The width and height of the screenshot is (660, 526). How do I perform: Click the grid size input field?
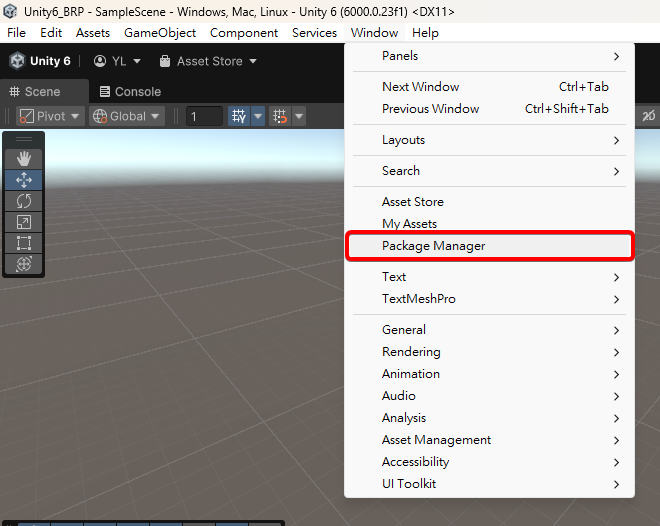[204, 116]
